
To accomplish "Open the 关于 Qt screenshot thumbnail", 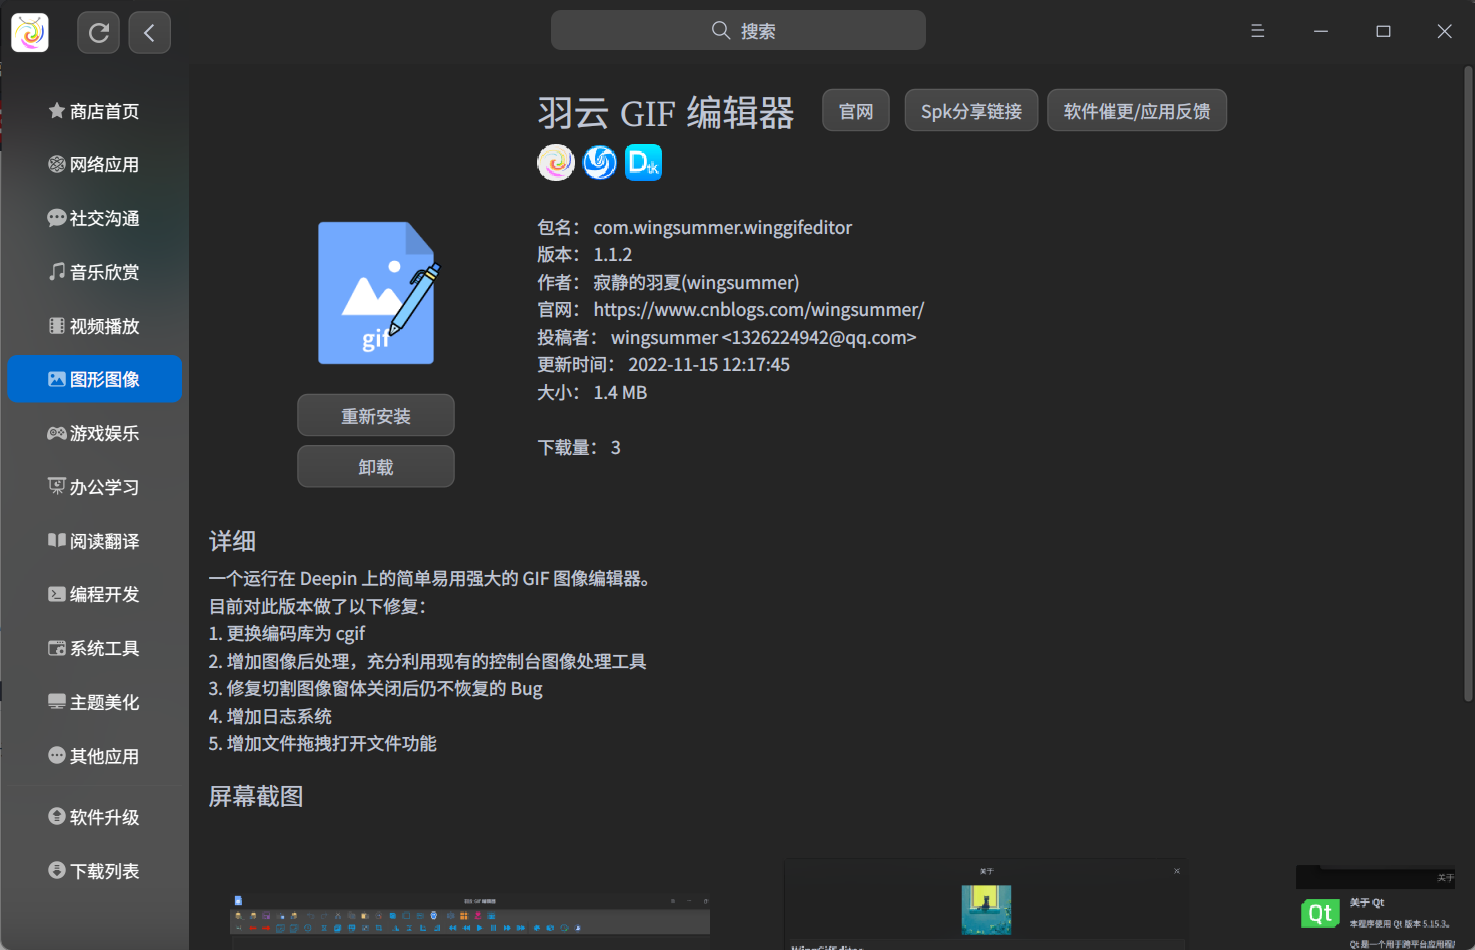I will [1376, 908].
